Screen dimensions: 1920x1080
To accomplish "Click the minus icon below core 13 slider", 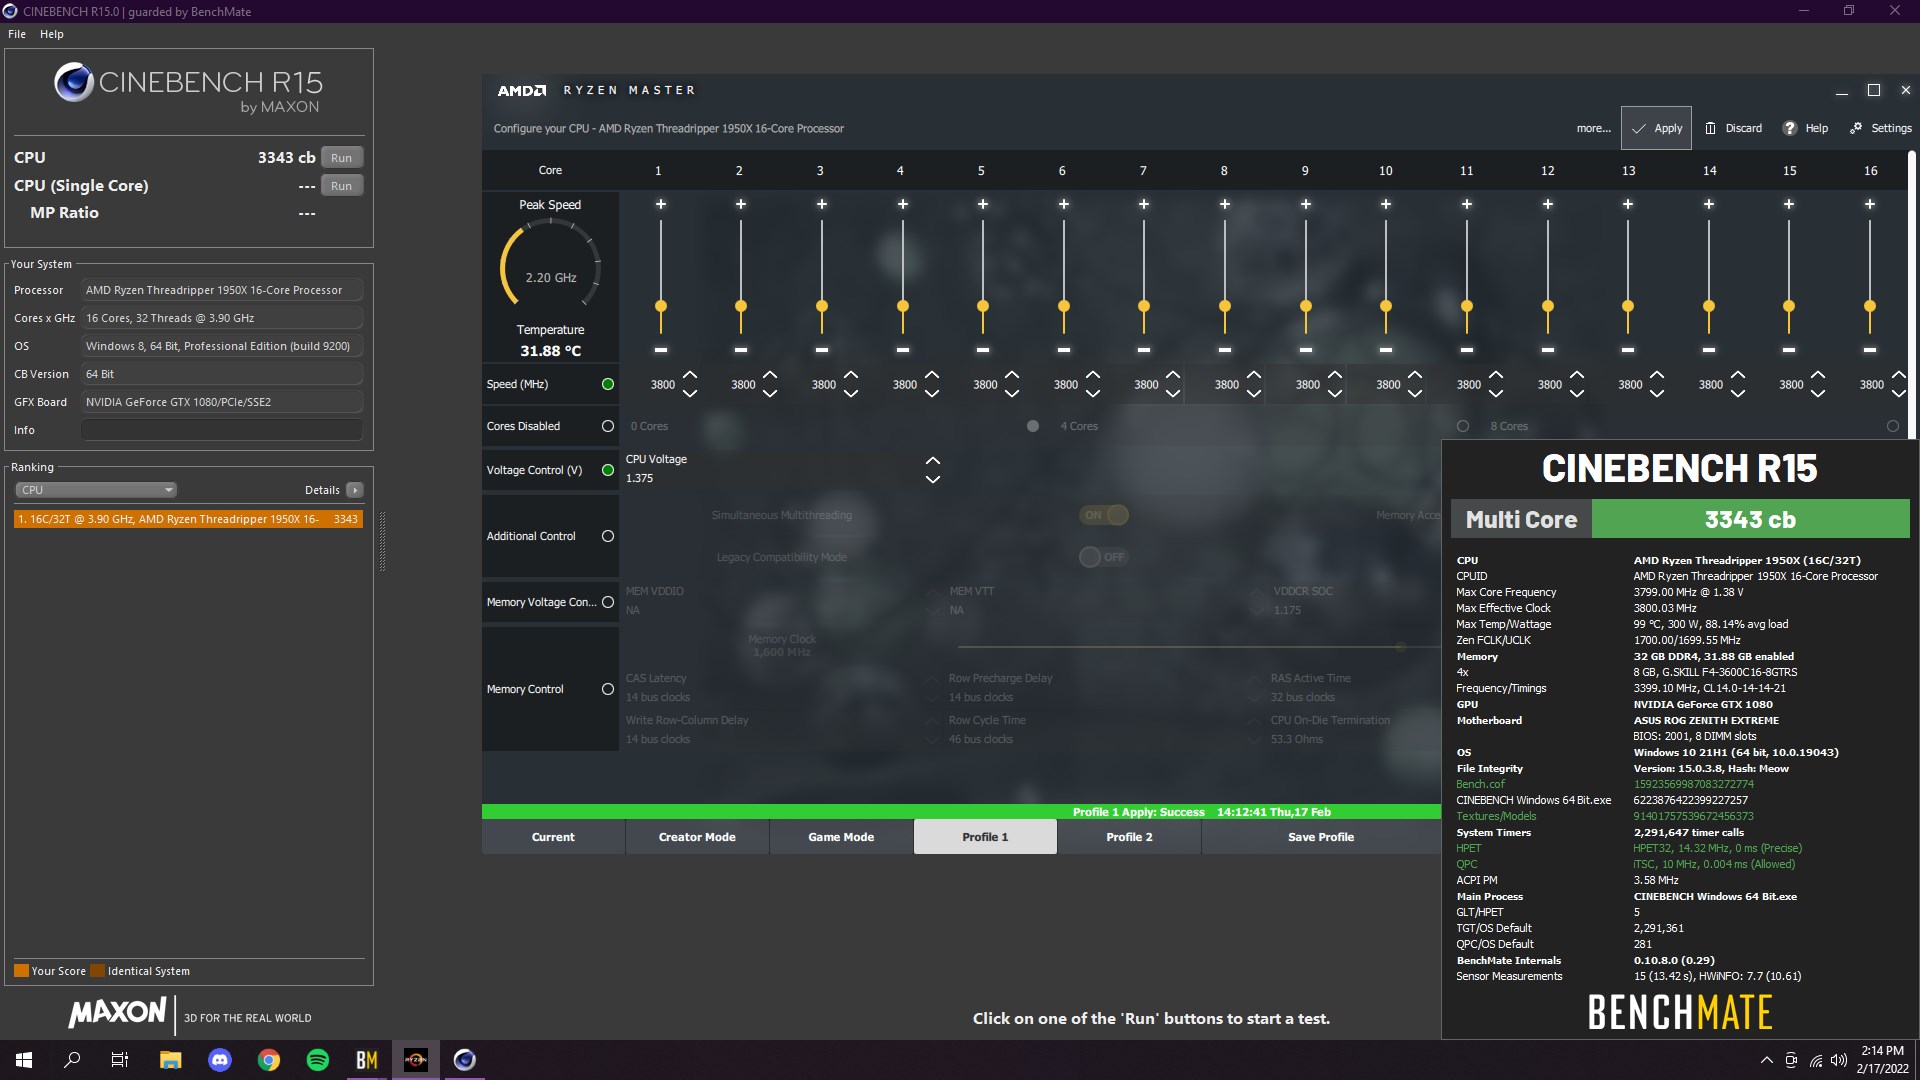I will tap(1628, 350).
